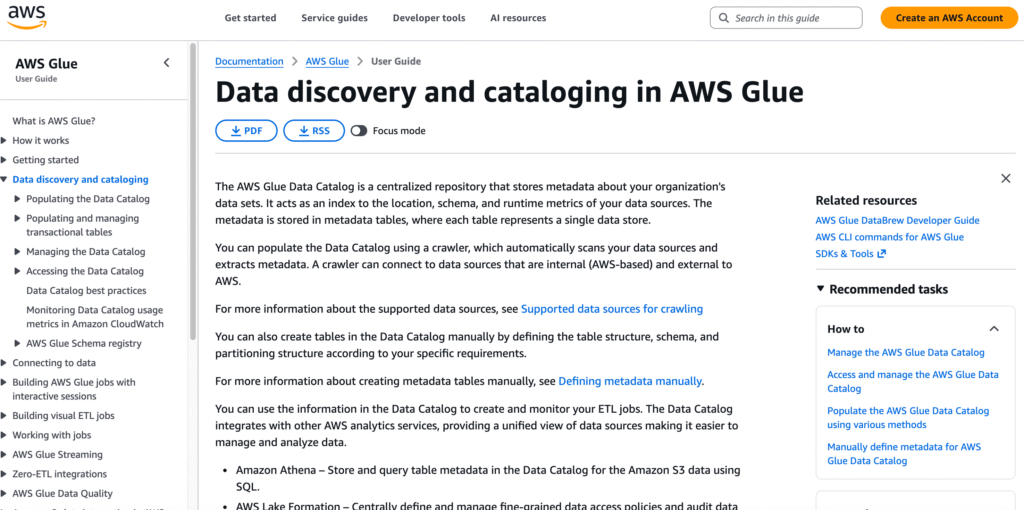Screen dimensions: 1024x510
Task: Click the Search in this guide field
Action: (786, 18)
